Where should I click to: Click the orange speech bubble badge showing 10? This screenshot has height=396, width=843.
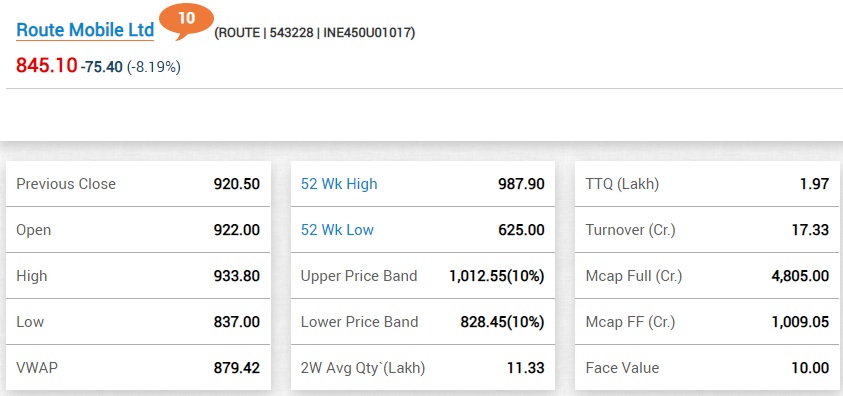point(187,21)
